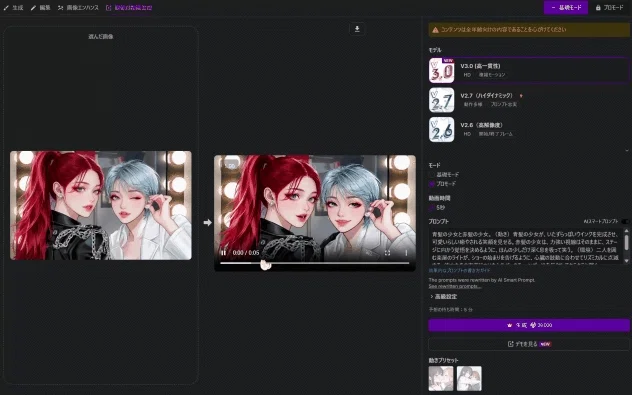Click the purple 生成 generate button
The image size is (632, 395).
(528, 325)
